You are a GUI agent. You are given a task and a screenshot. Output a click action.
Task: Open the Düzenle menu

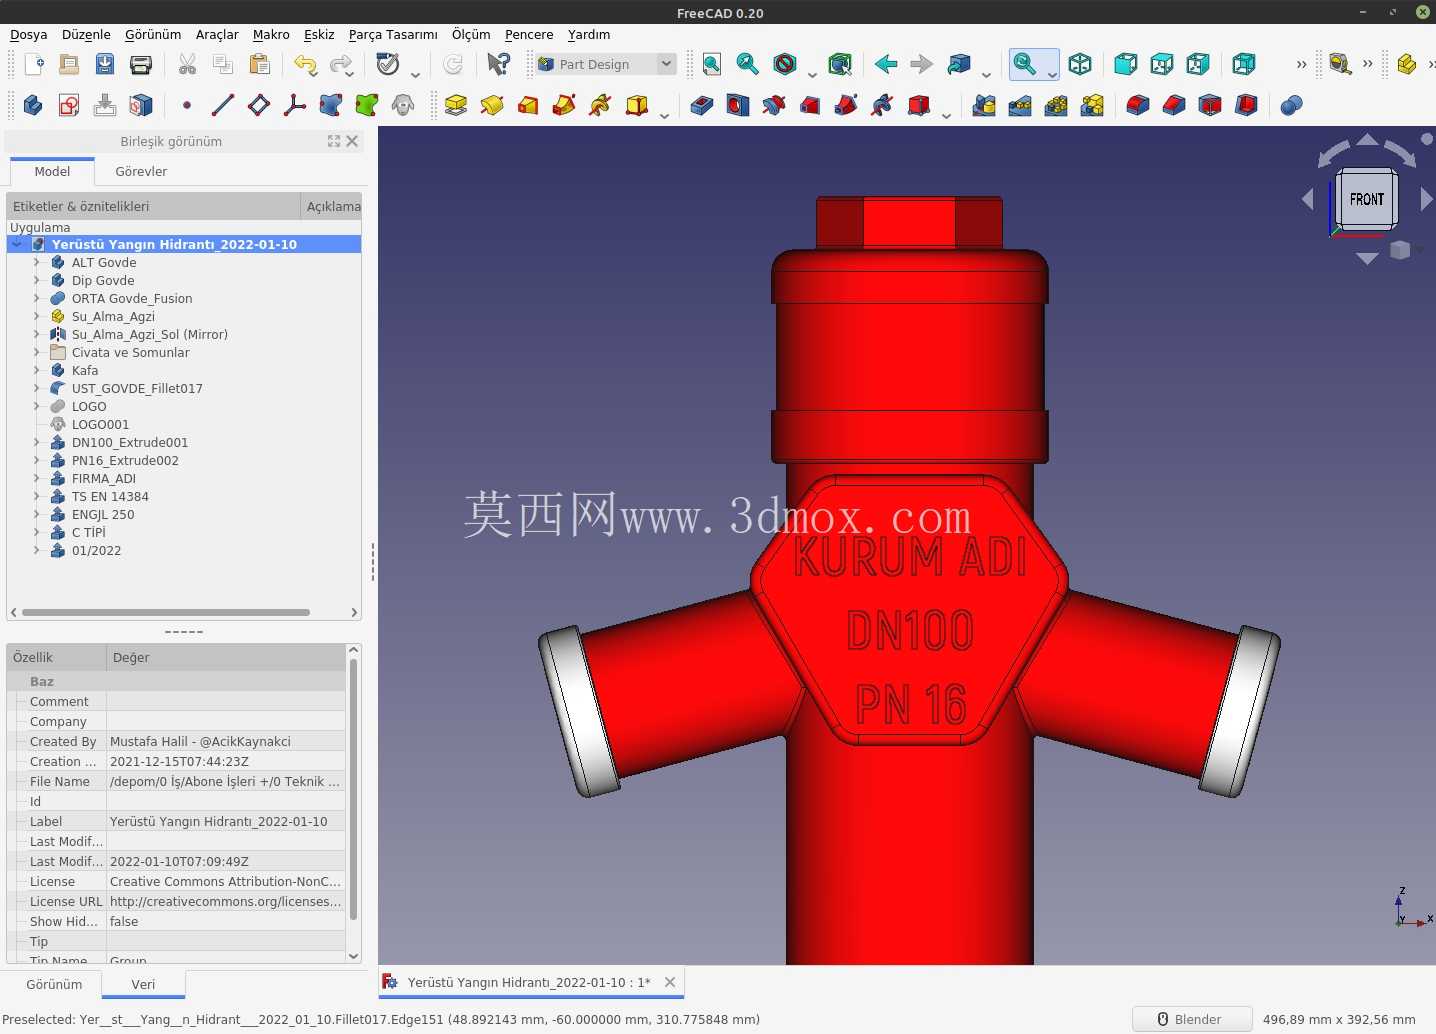coord(86,34)
